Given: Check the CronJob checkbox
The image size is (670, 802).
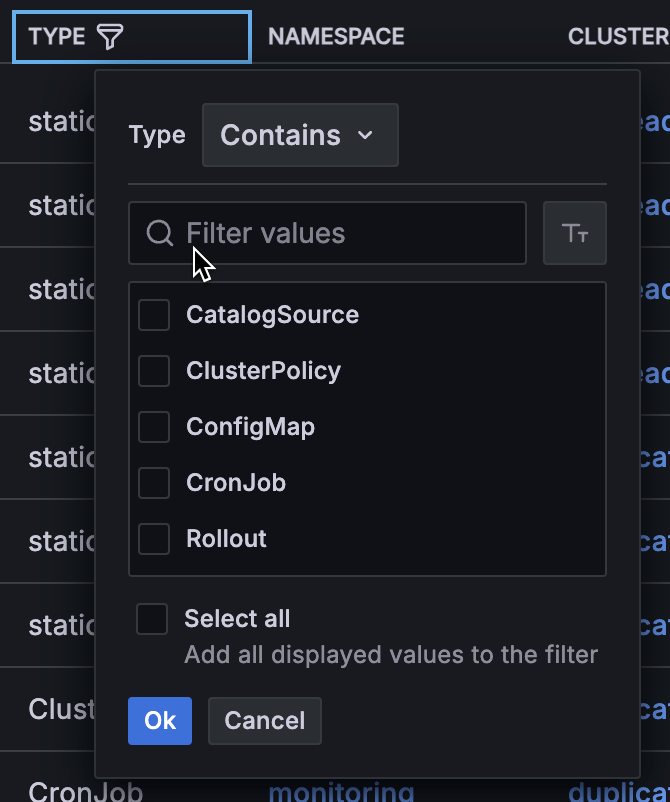Looking at the screenshot, I should 153,483.
